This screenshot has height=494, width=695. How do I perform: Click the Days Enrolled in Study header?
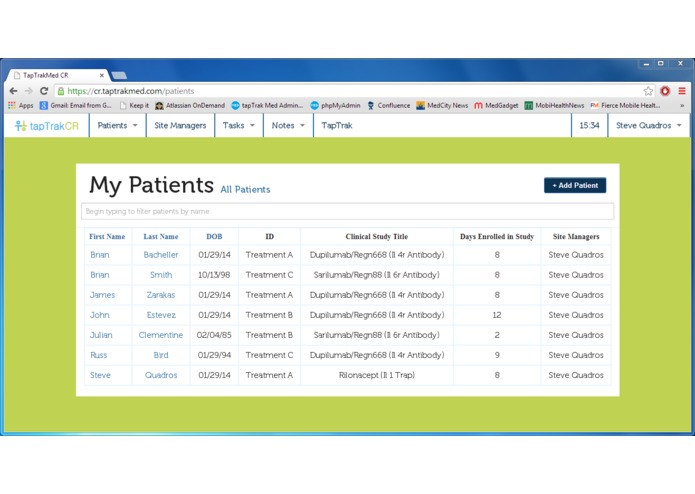click(x=497, y=237)
